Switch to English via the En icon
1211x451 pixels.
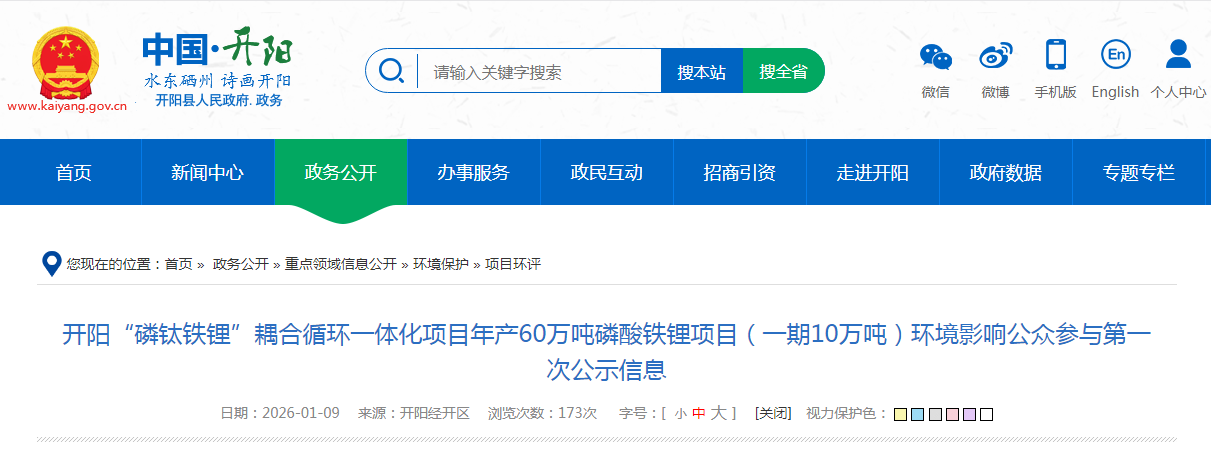[1115, 55]
